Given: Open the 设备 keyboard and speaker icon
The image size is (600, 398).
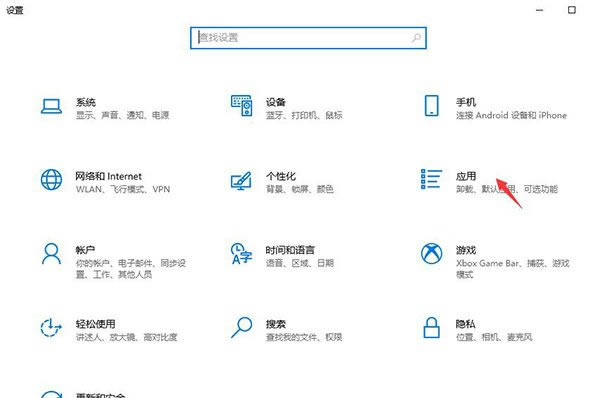Looking at the screenshot, I should pyautogui.click(x=241, y=106).
